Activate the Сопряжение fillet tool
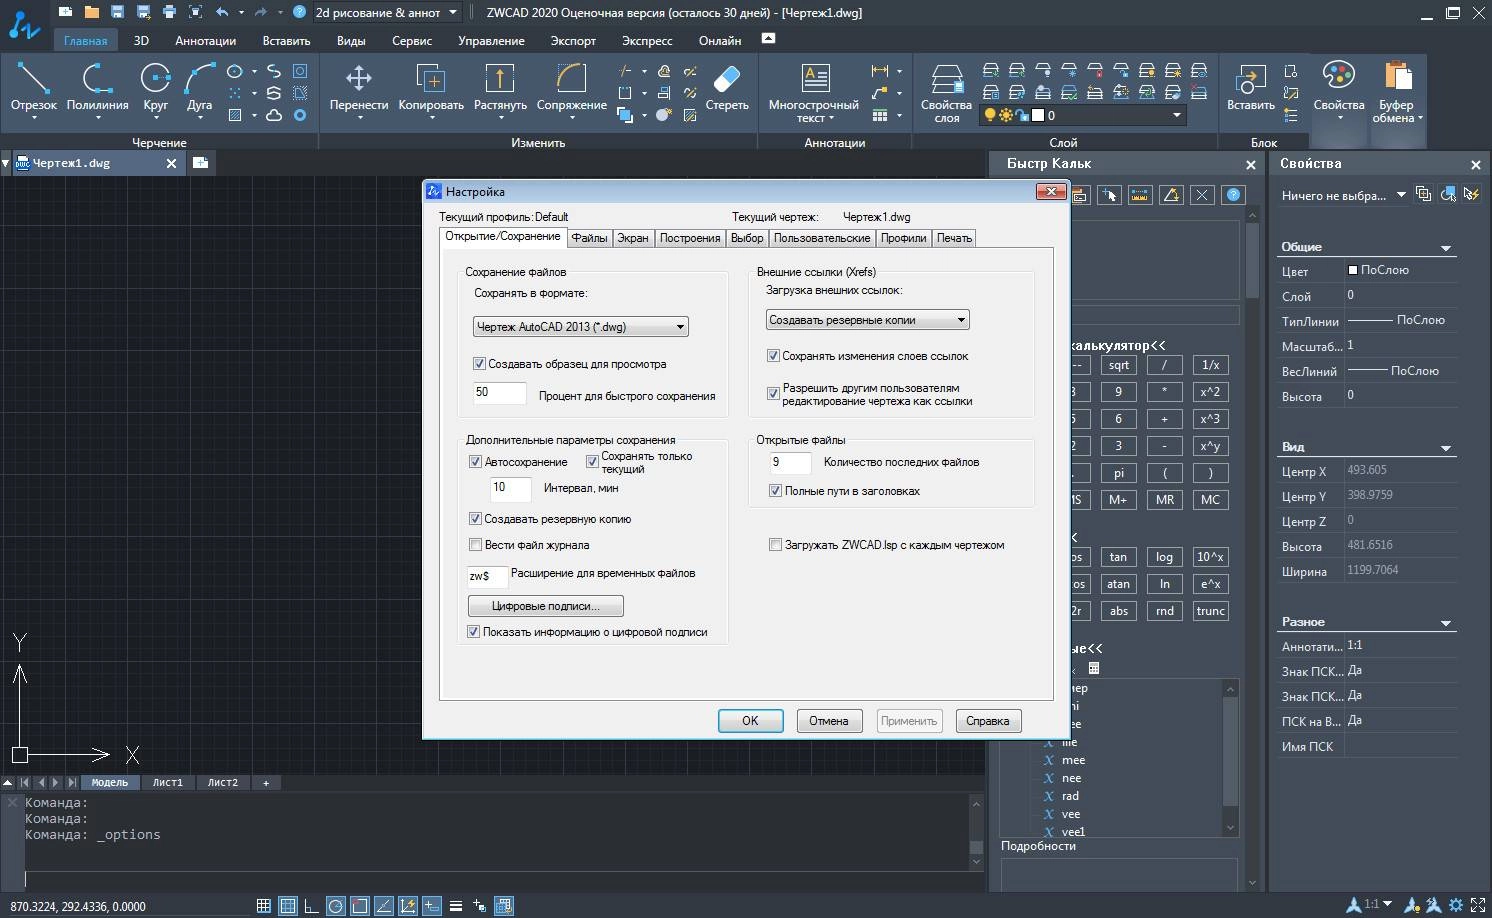Viewport: 1492px width, 918px height. [x=571, y=88]
